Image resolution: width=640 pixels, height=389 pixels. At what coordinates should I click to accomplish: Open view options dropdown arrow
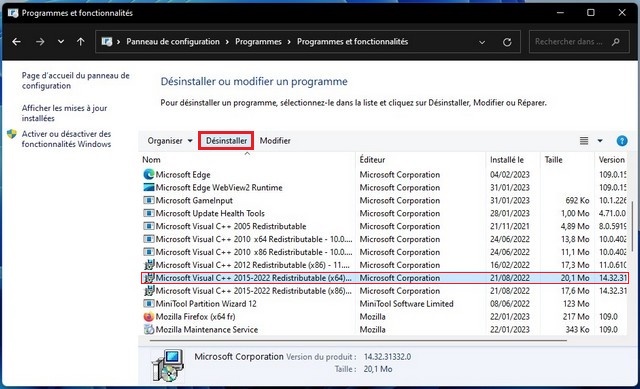pos(600,141)
